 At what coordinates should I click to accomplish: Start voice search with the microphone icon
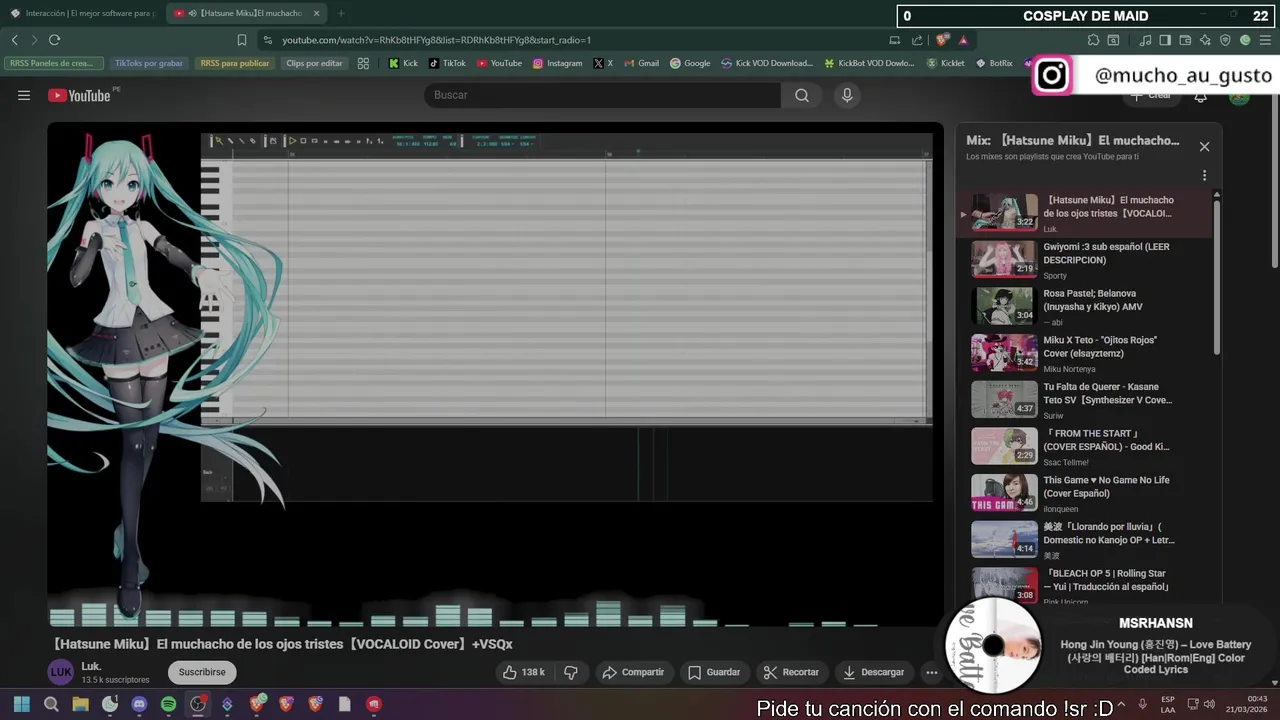[x=847, y=95]
